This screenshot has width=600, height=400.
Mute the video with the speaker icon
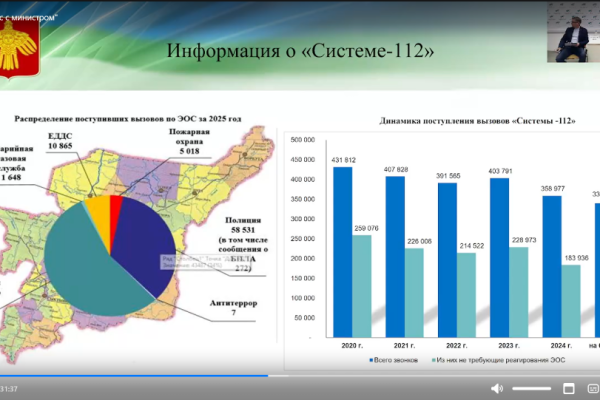(497, 389)
